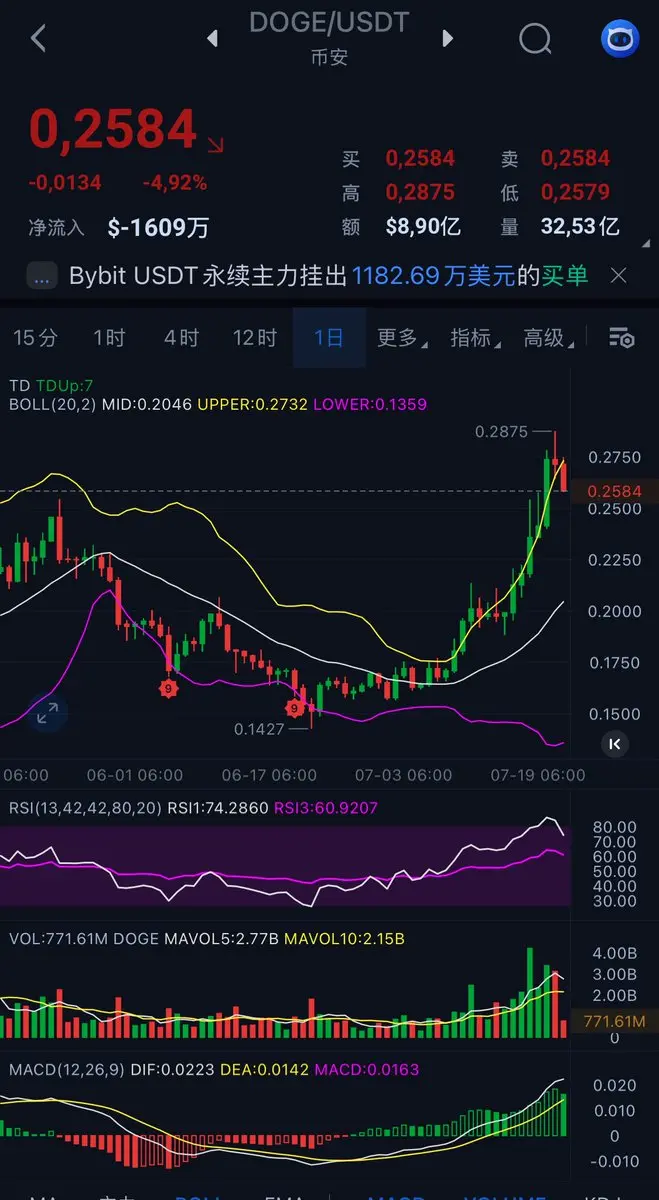
Task: Open the blue robot assistant avatar
Action: (x=619, y=39)
